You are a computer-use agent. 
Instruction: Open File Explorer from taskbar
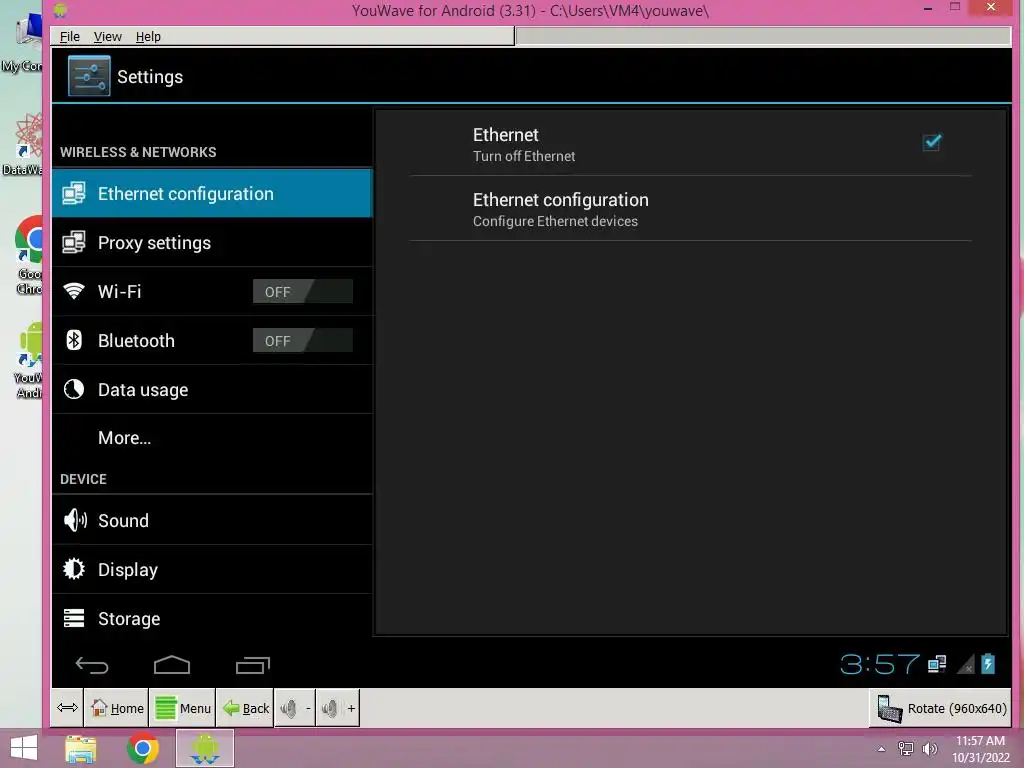(81, 749)
